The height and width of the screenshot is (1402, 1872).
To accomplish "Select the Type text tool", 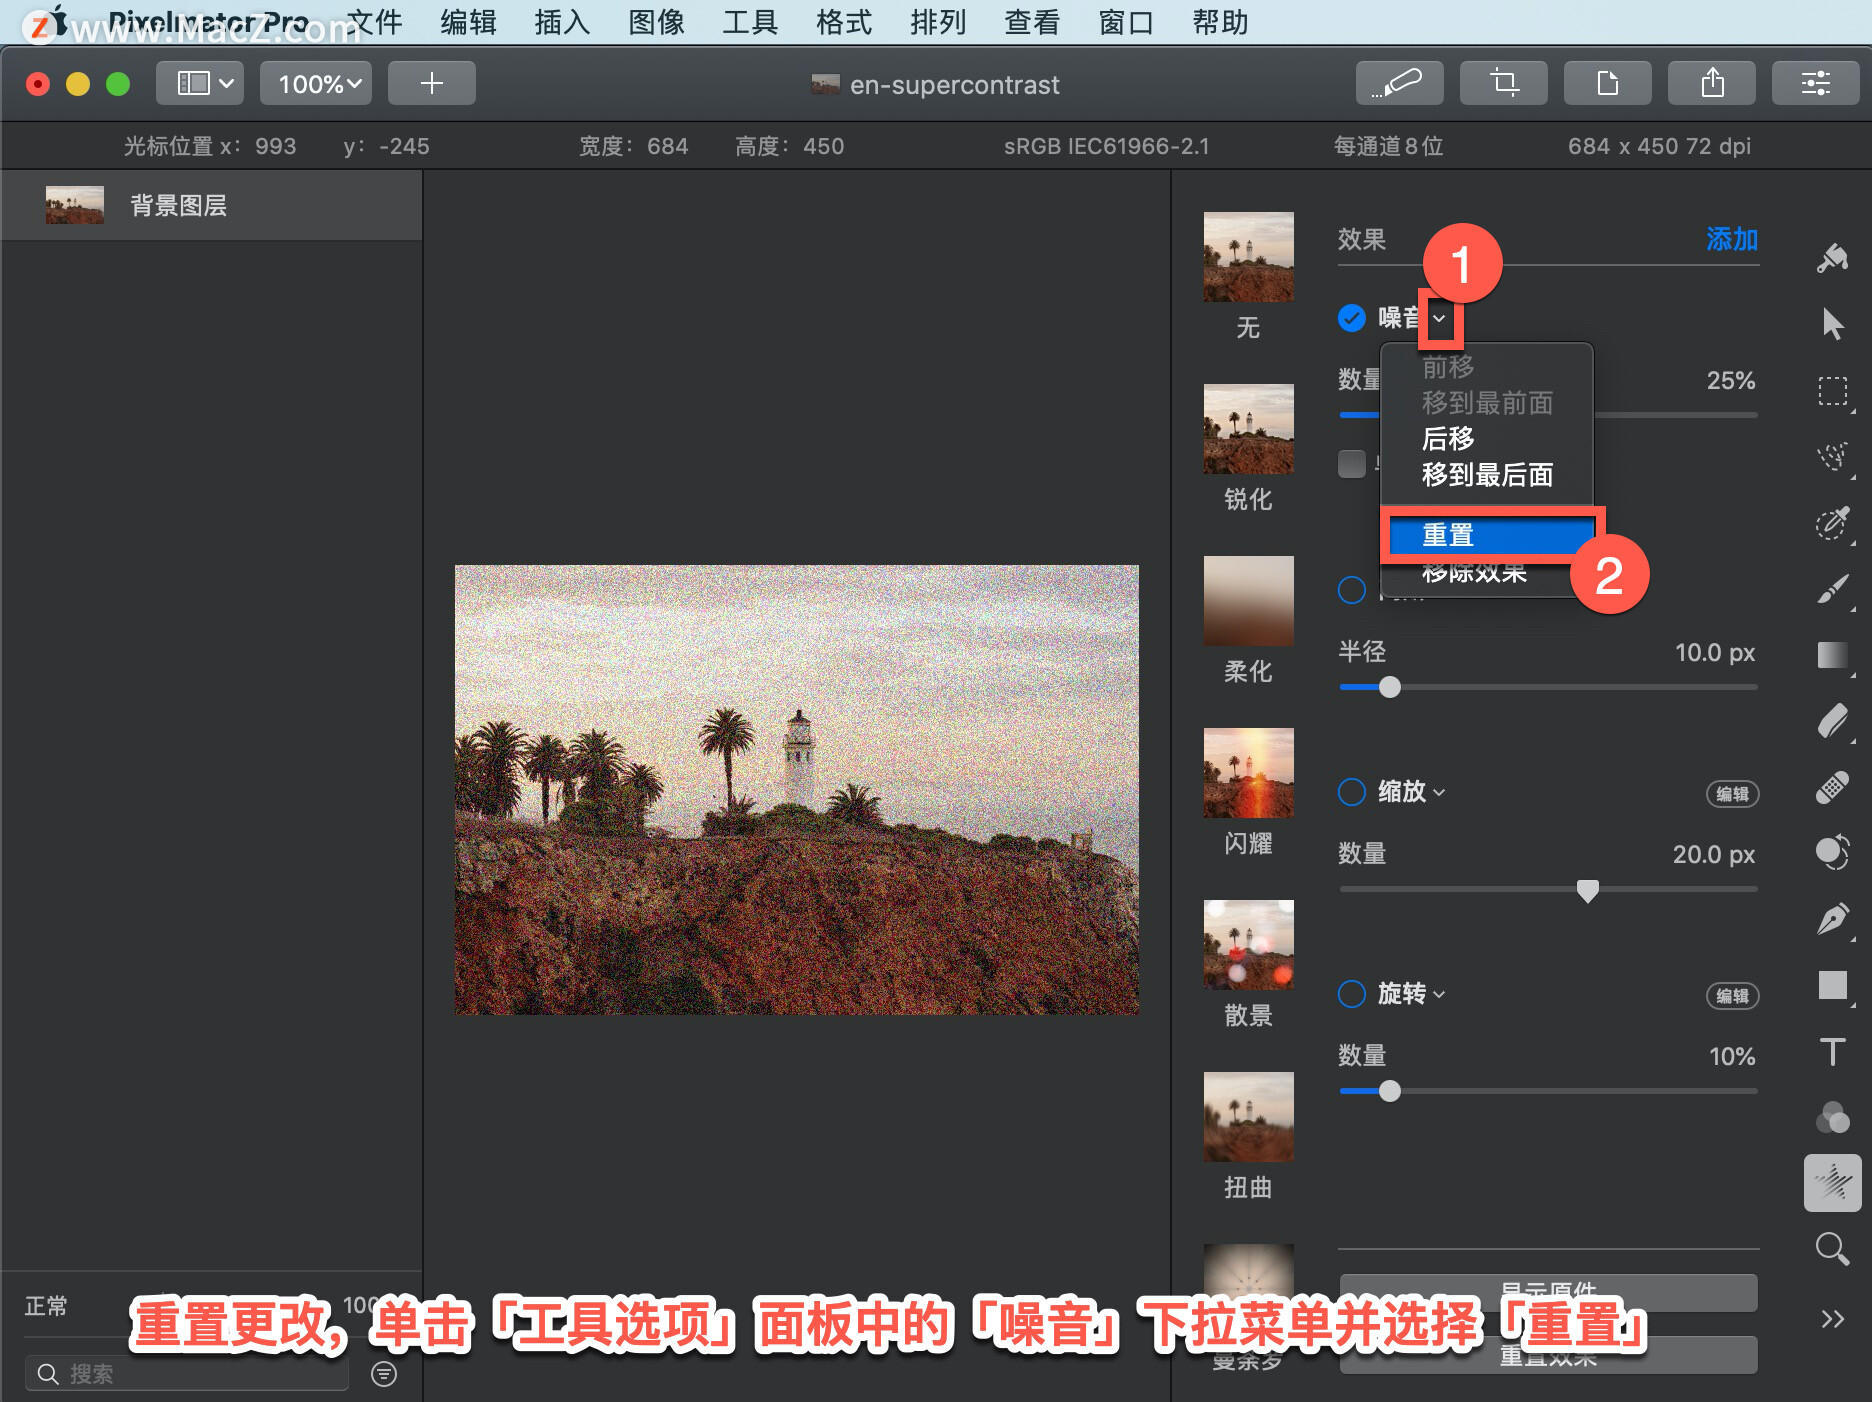I will pyautogui.click(x=1832, y=1051).
